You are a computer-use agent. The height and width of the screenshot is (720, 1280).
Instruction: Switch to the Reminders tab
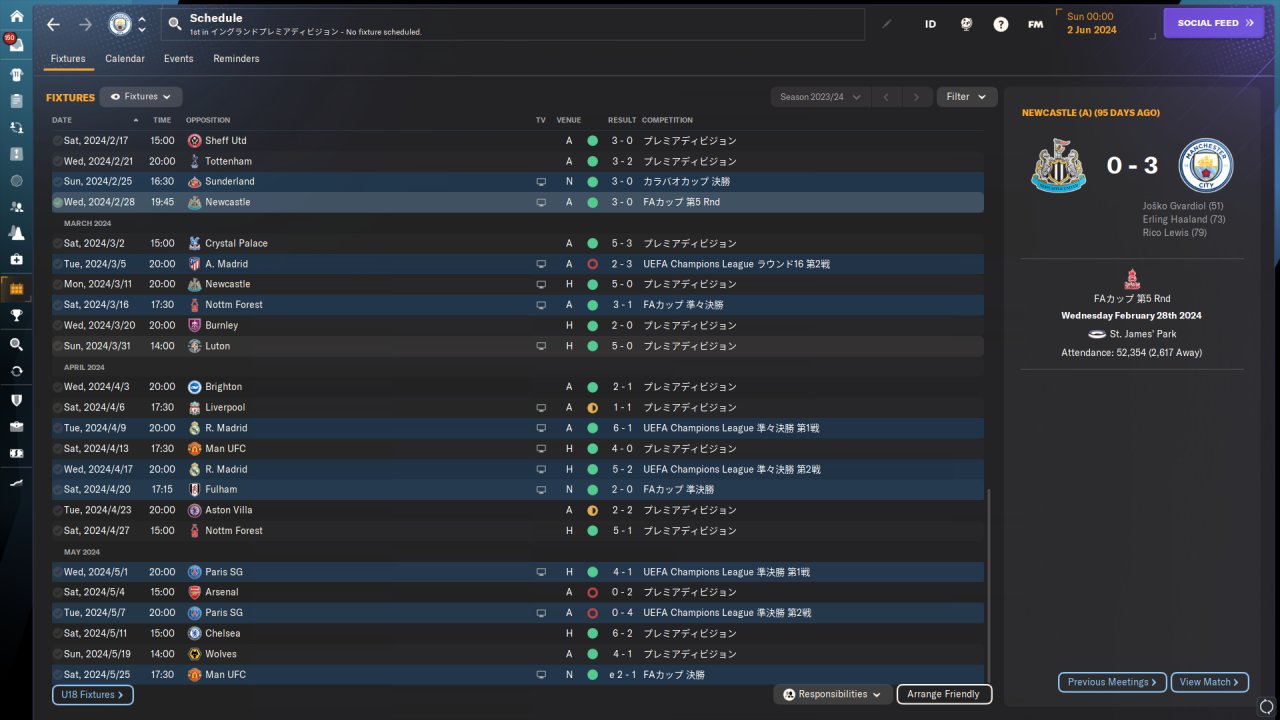pos(236,59)
